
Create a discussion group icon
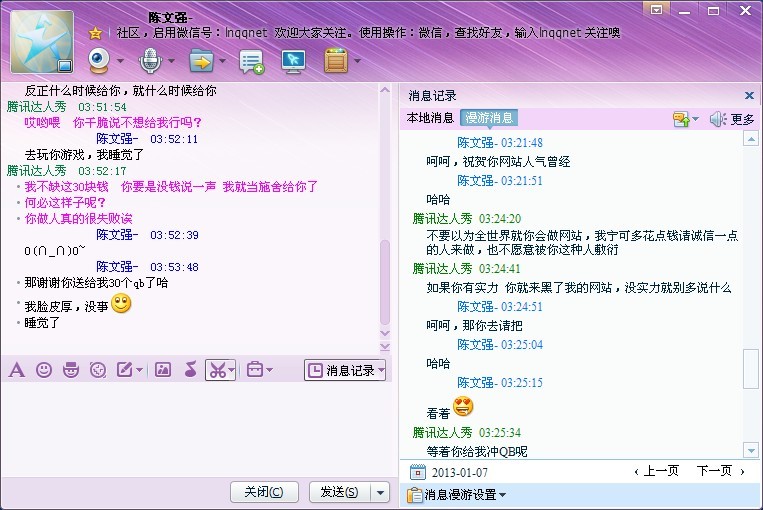pyautogui.click(x=252, y=61)
